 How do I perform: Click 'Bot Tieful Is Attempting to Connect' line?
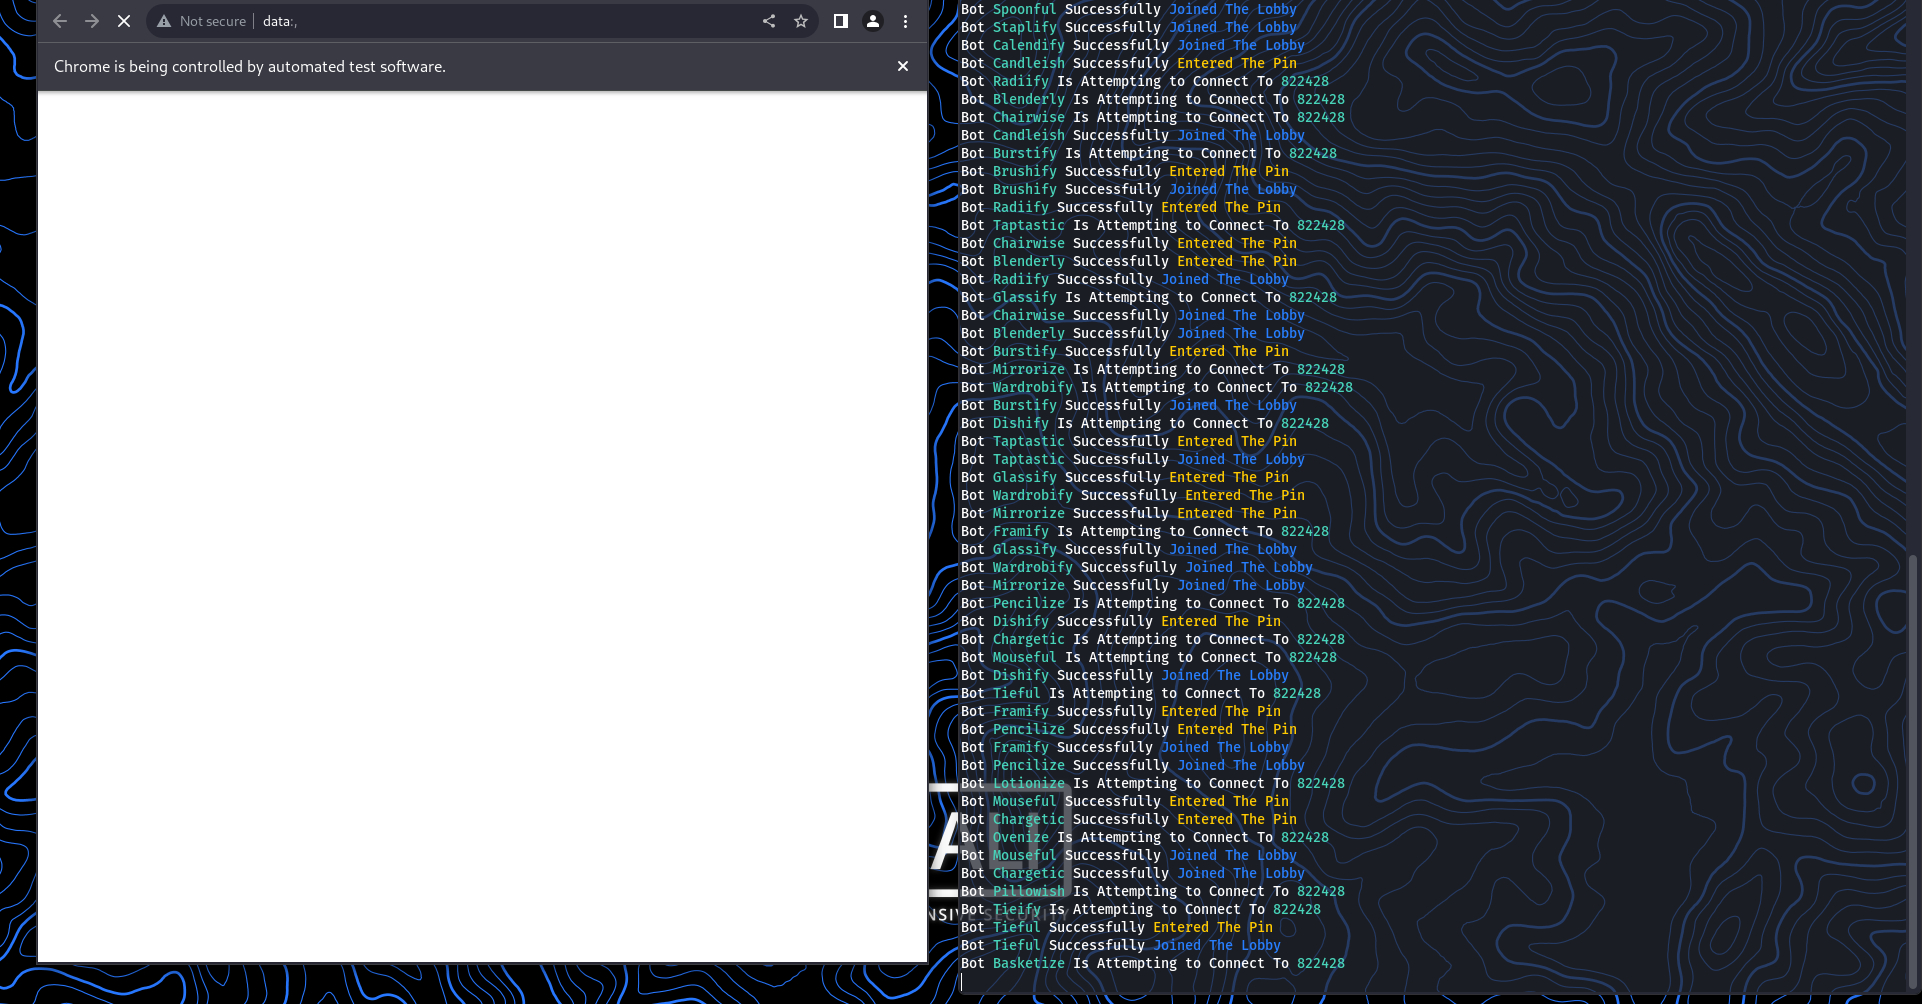[1141, 693]
